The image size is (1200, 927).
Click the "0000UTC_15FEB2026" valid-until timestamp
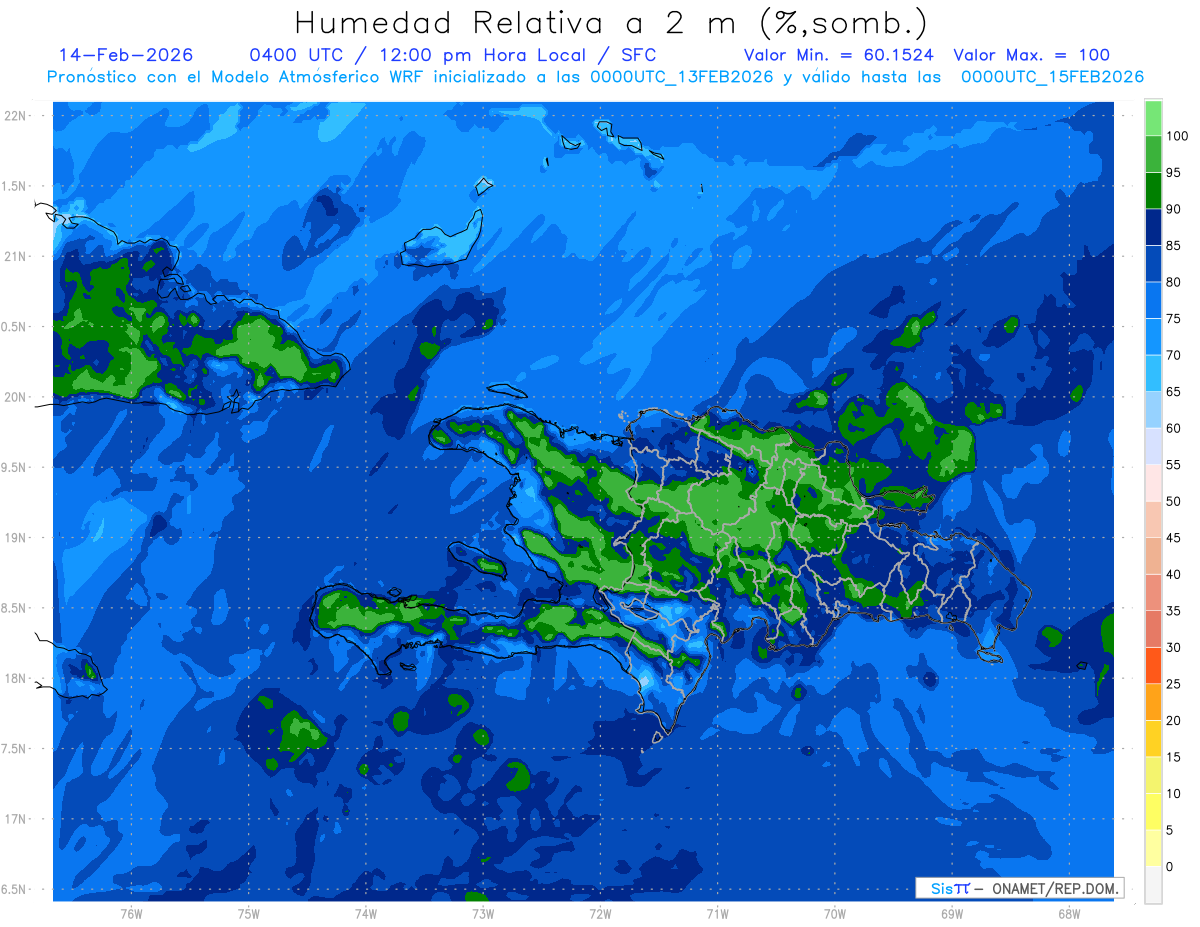coord(1052,77)
